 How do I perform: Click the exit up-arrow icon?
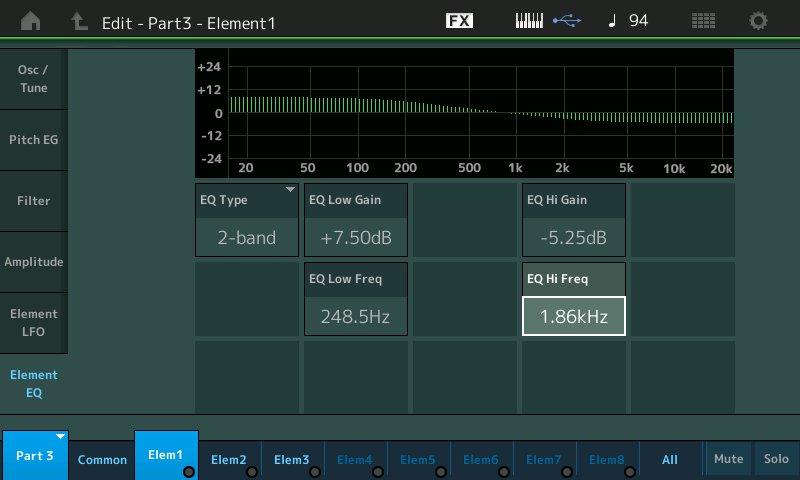point(79,21)
